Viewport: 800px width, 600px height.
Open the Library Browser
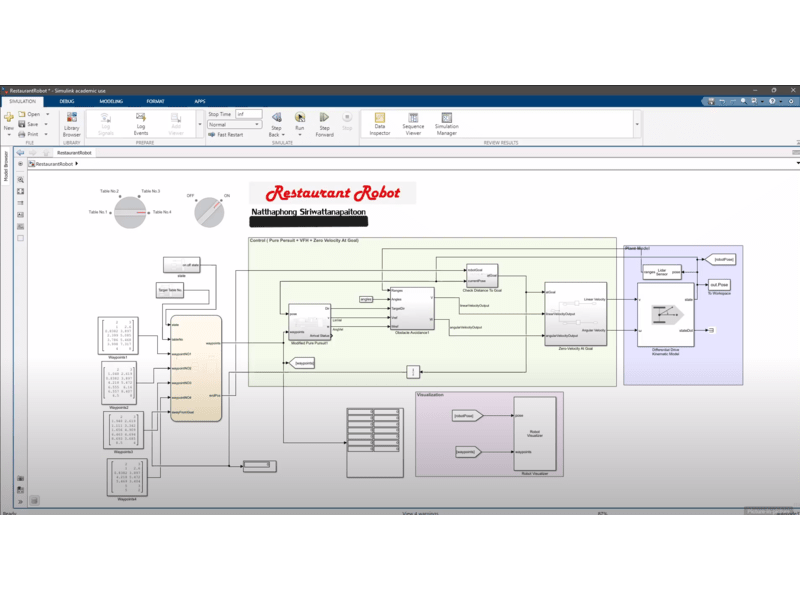(71, 124)
